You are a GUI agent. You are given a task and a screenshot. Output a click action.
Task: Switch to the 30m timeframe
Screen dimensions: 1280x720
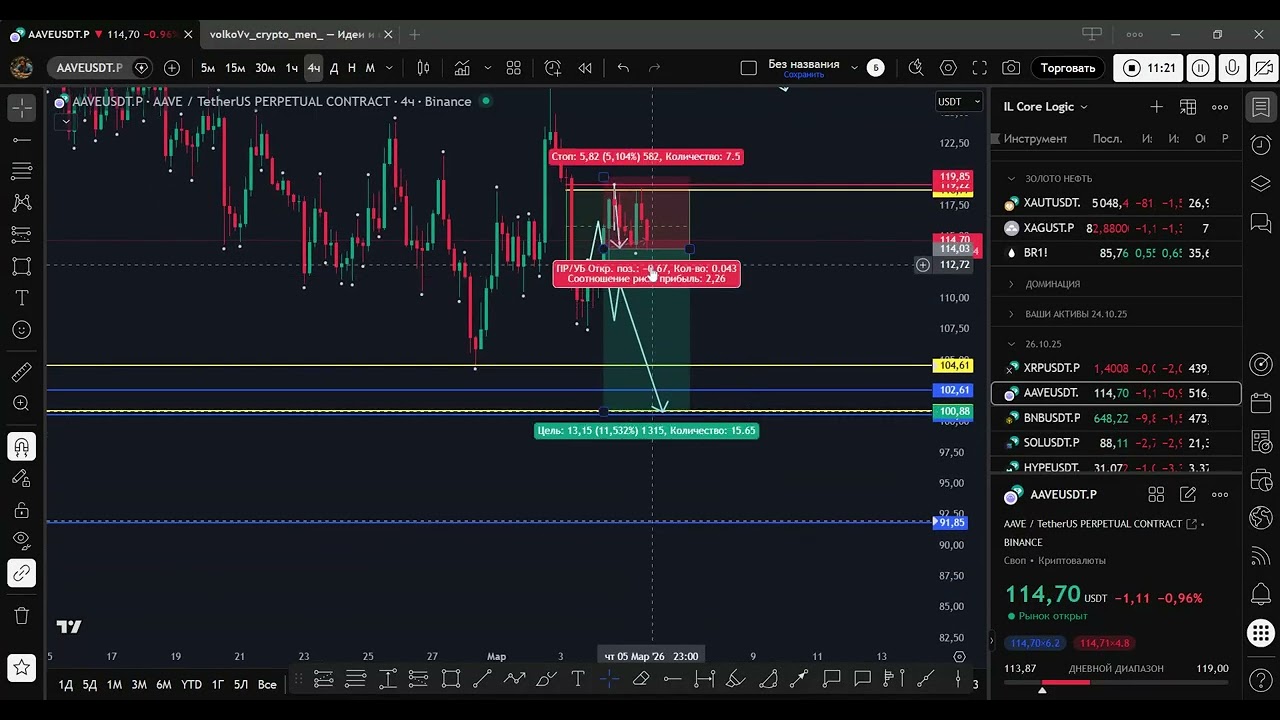point(265,68)
